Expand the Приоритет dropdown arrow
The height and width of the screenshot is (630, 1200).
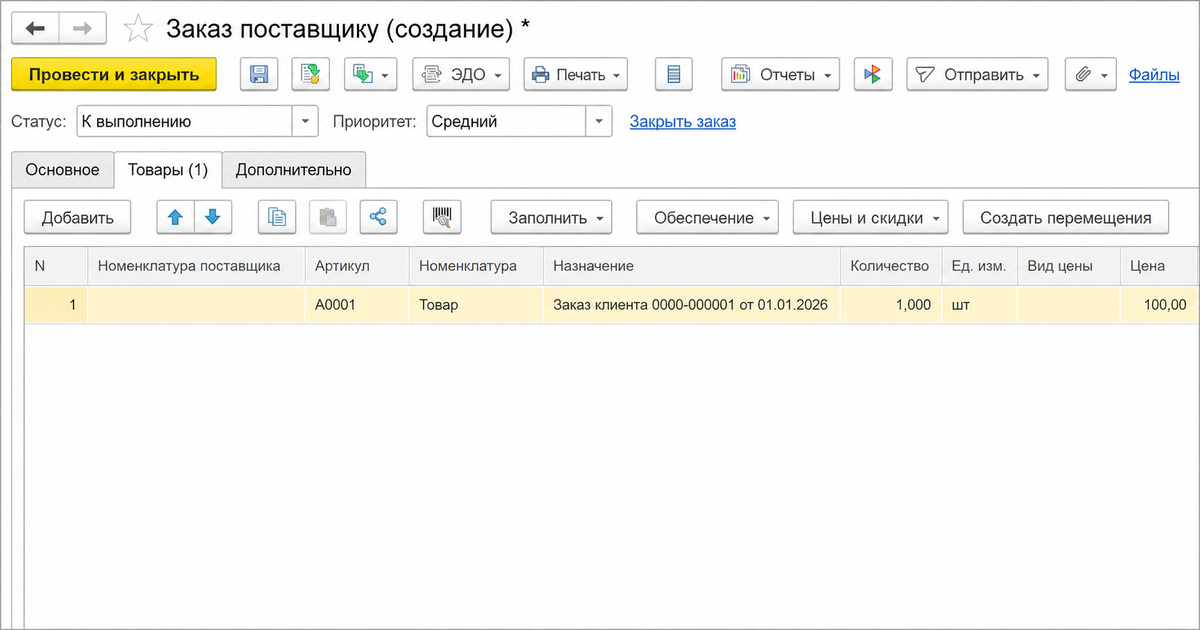click(598, 122)
